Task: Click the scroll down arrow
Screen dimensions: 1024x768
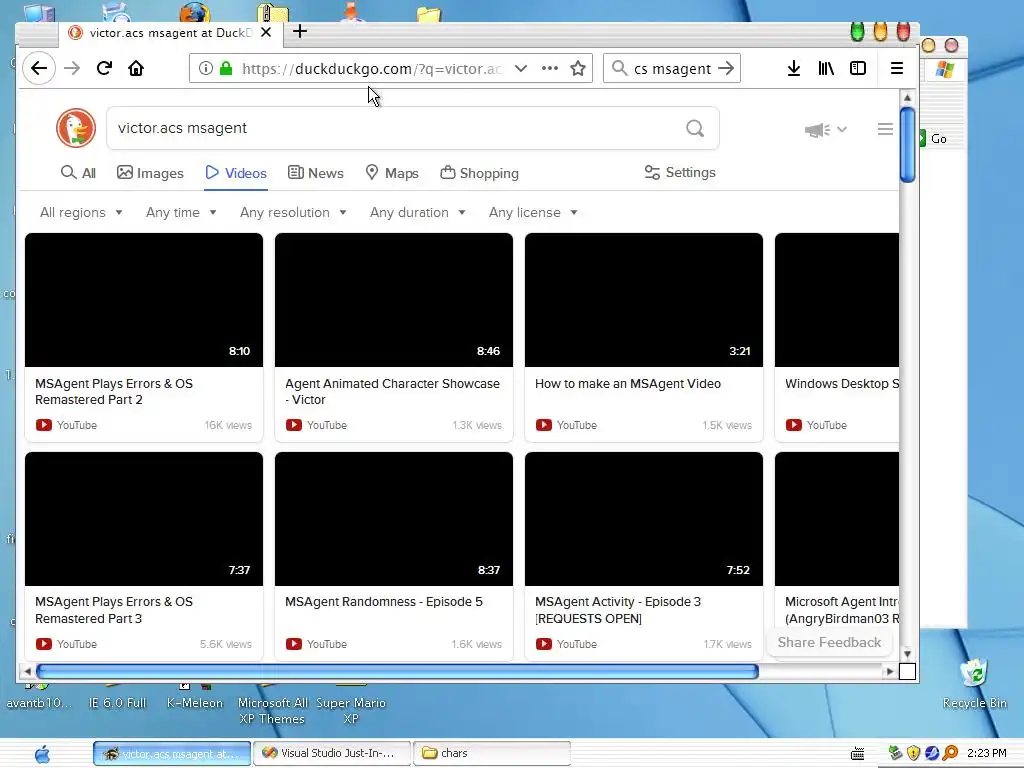Action: 907,654
